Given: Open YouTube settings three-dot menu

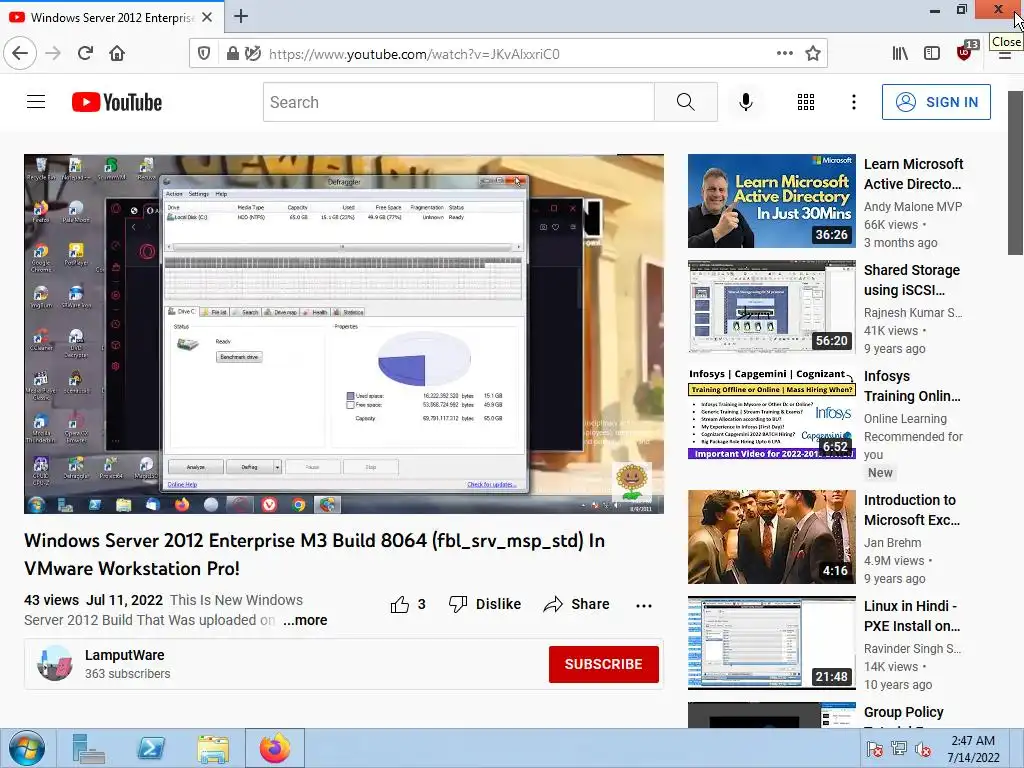Looking at the screenshot, I should click(854, 102).
